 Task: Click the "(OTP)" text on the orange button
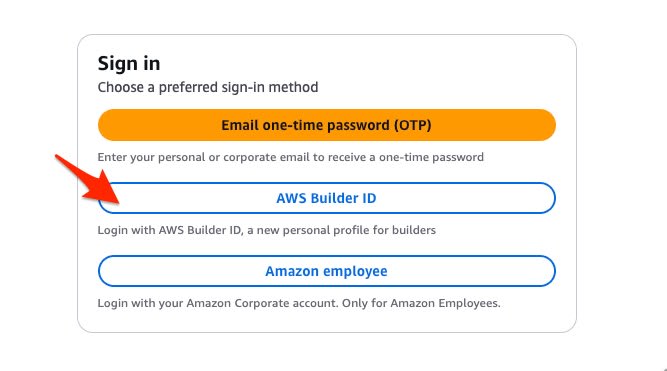coord(412,126)
